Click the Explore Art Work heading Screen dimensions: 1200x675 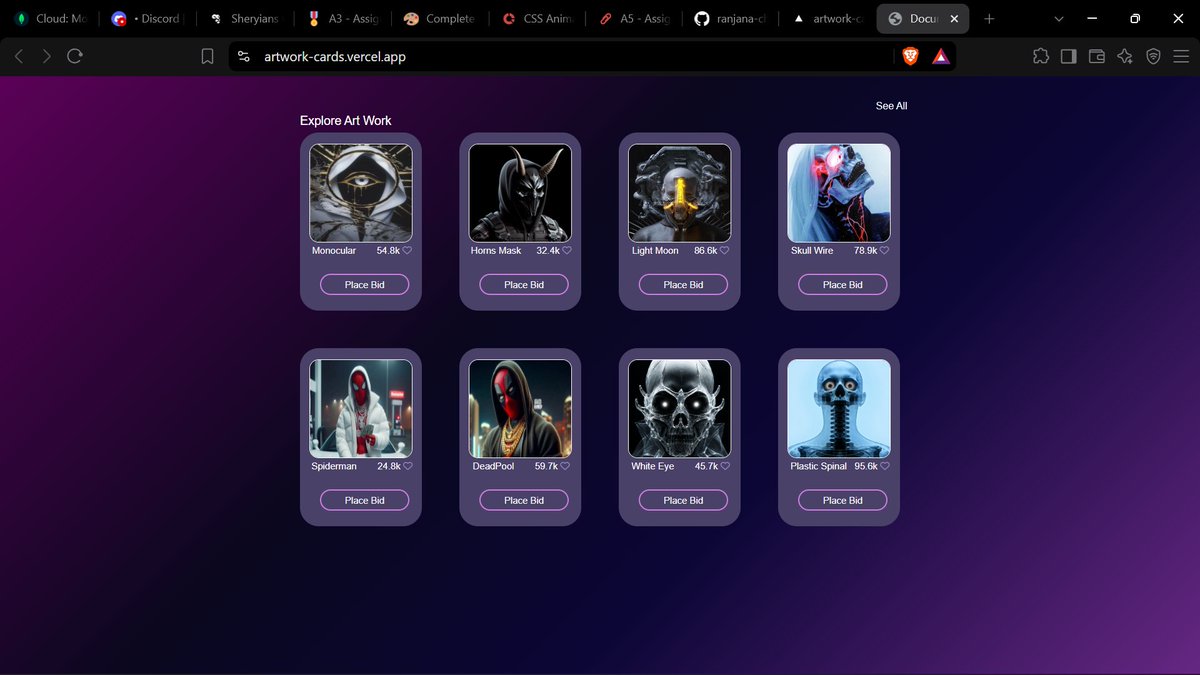[345, 121]
